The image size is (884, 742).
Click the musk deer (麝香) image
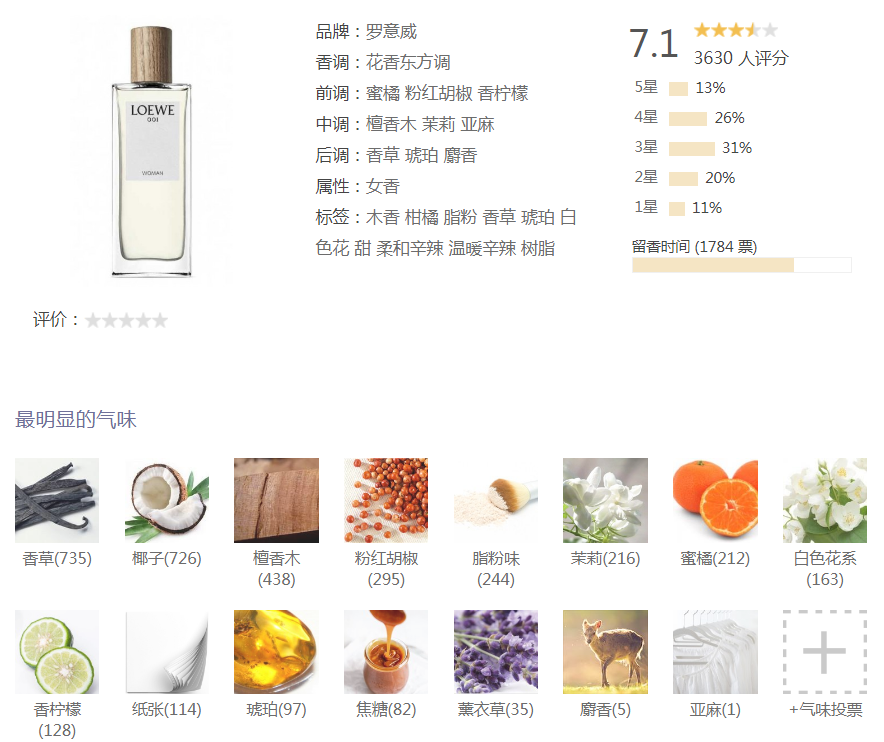tap(605, 652)
